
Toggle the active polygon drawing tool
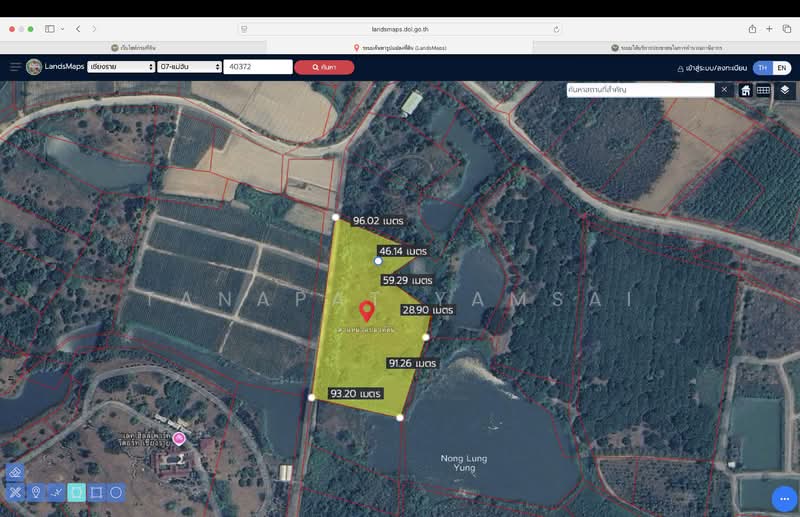[76, 492]
